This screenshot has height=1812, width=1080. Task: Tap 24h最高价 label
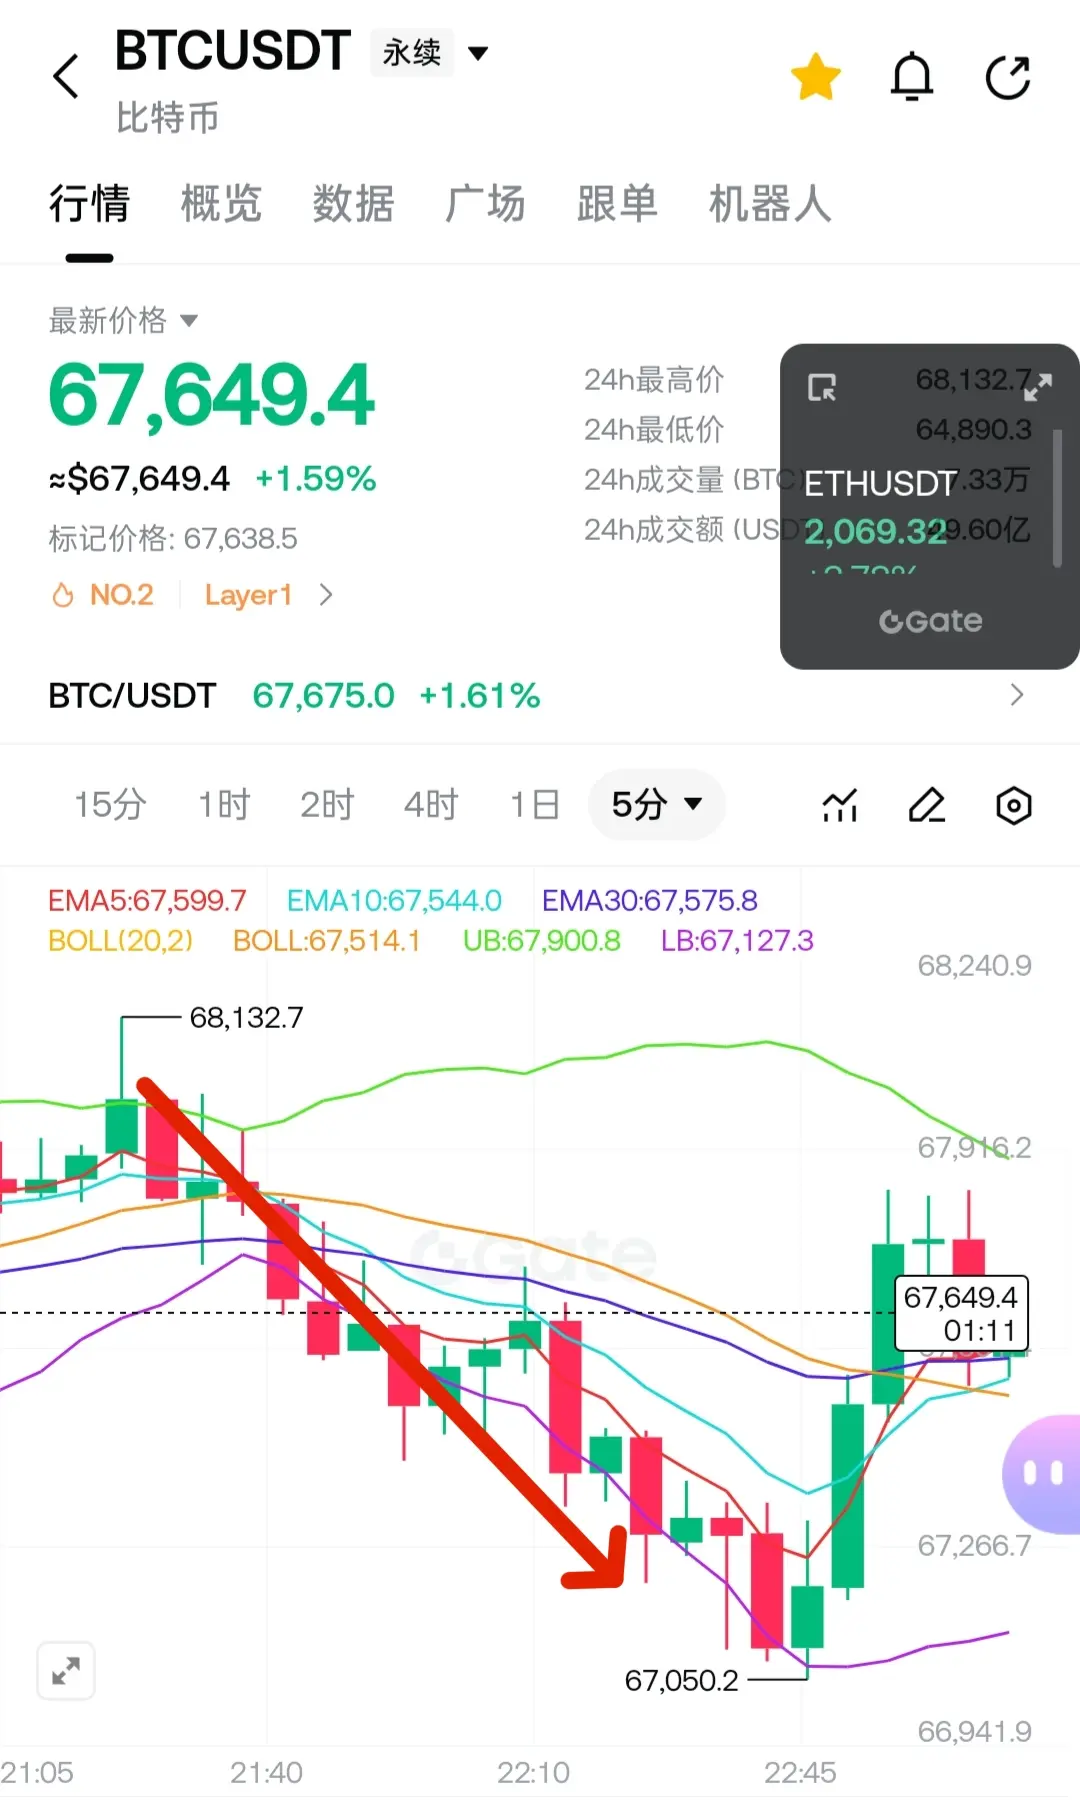coord(654,380)
